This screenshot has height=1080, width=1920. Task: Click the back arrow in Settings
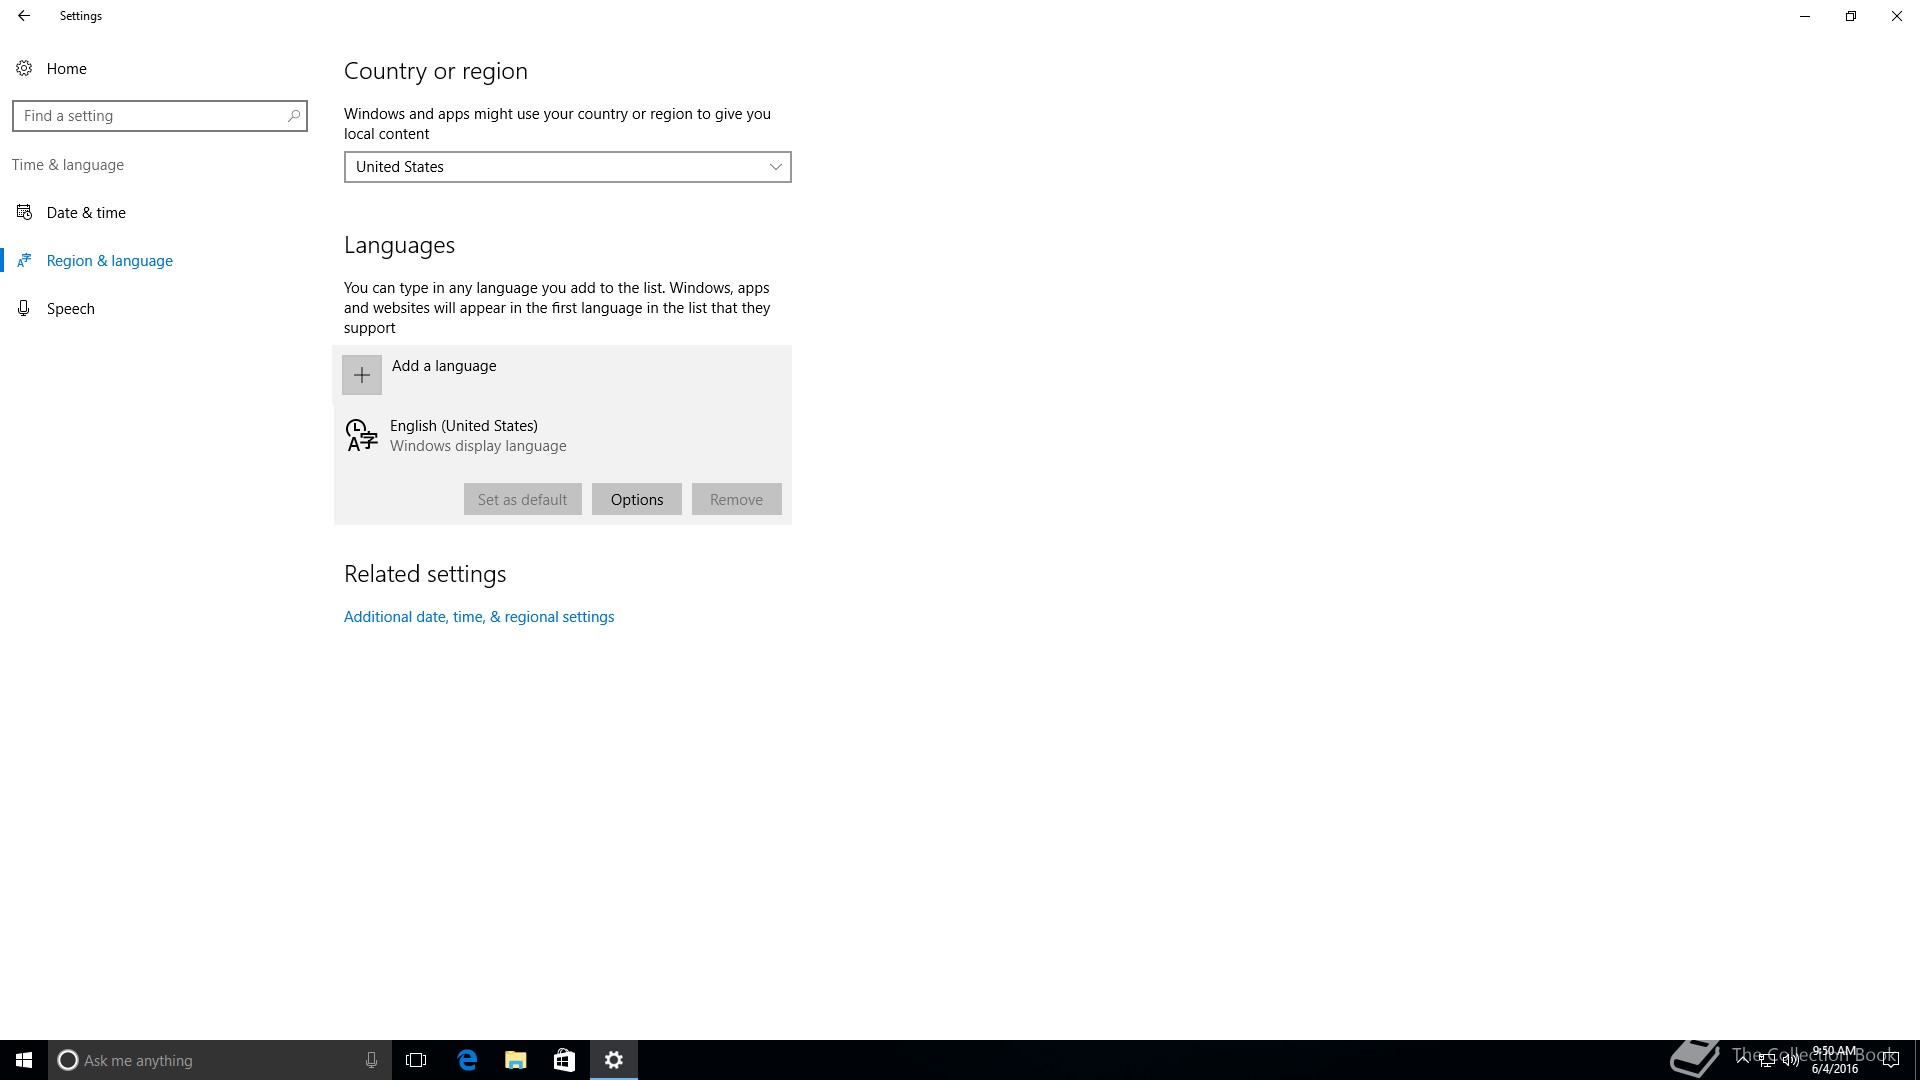[24, 16]
